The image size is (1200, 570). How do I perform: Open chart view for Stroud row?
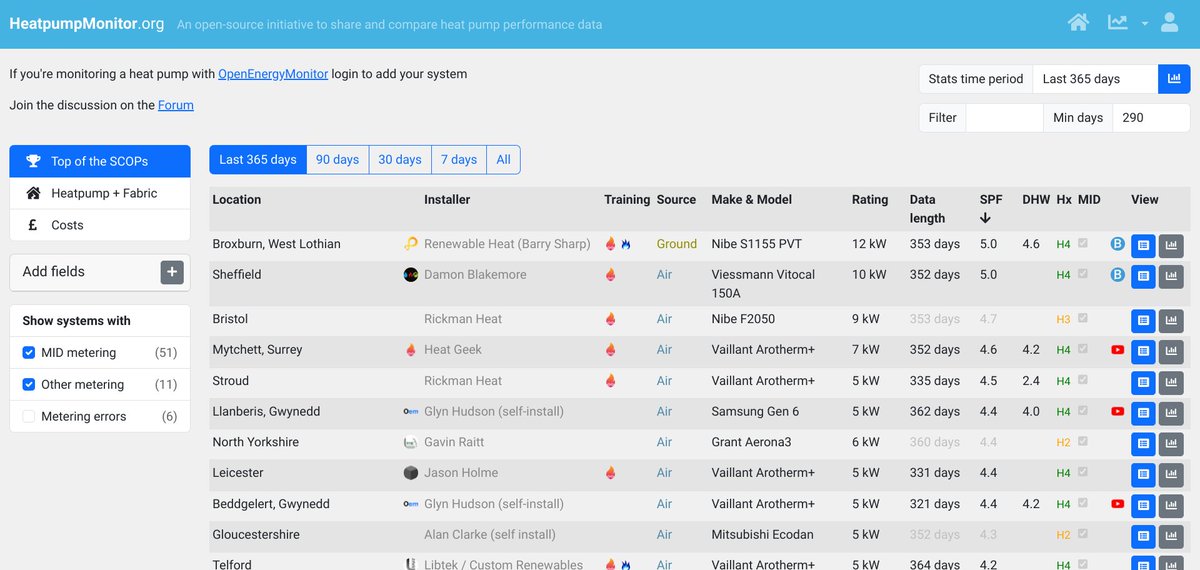[x=1172, y=382]
